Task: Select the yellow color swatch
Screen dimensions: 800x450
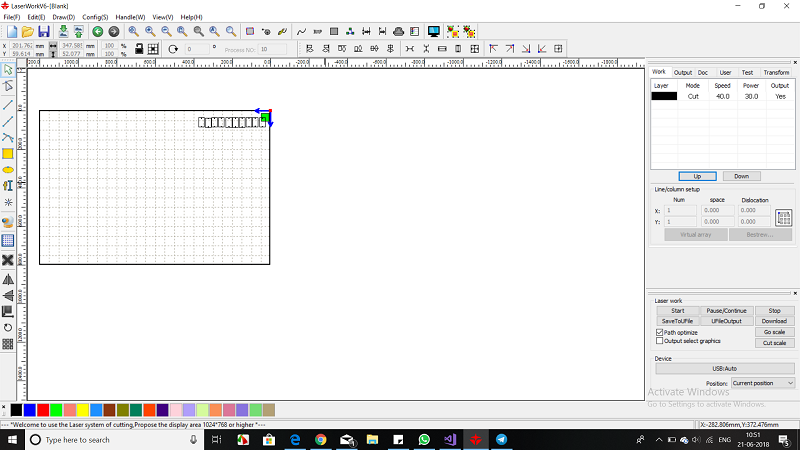Action: pos(83,410)
